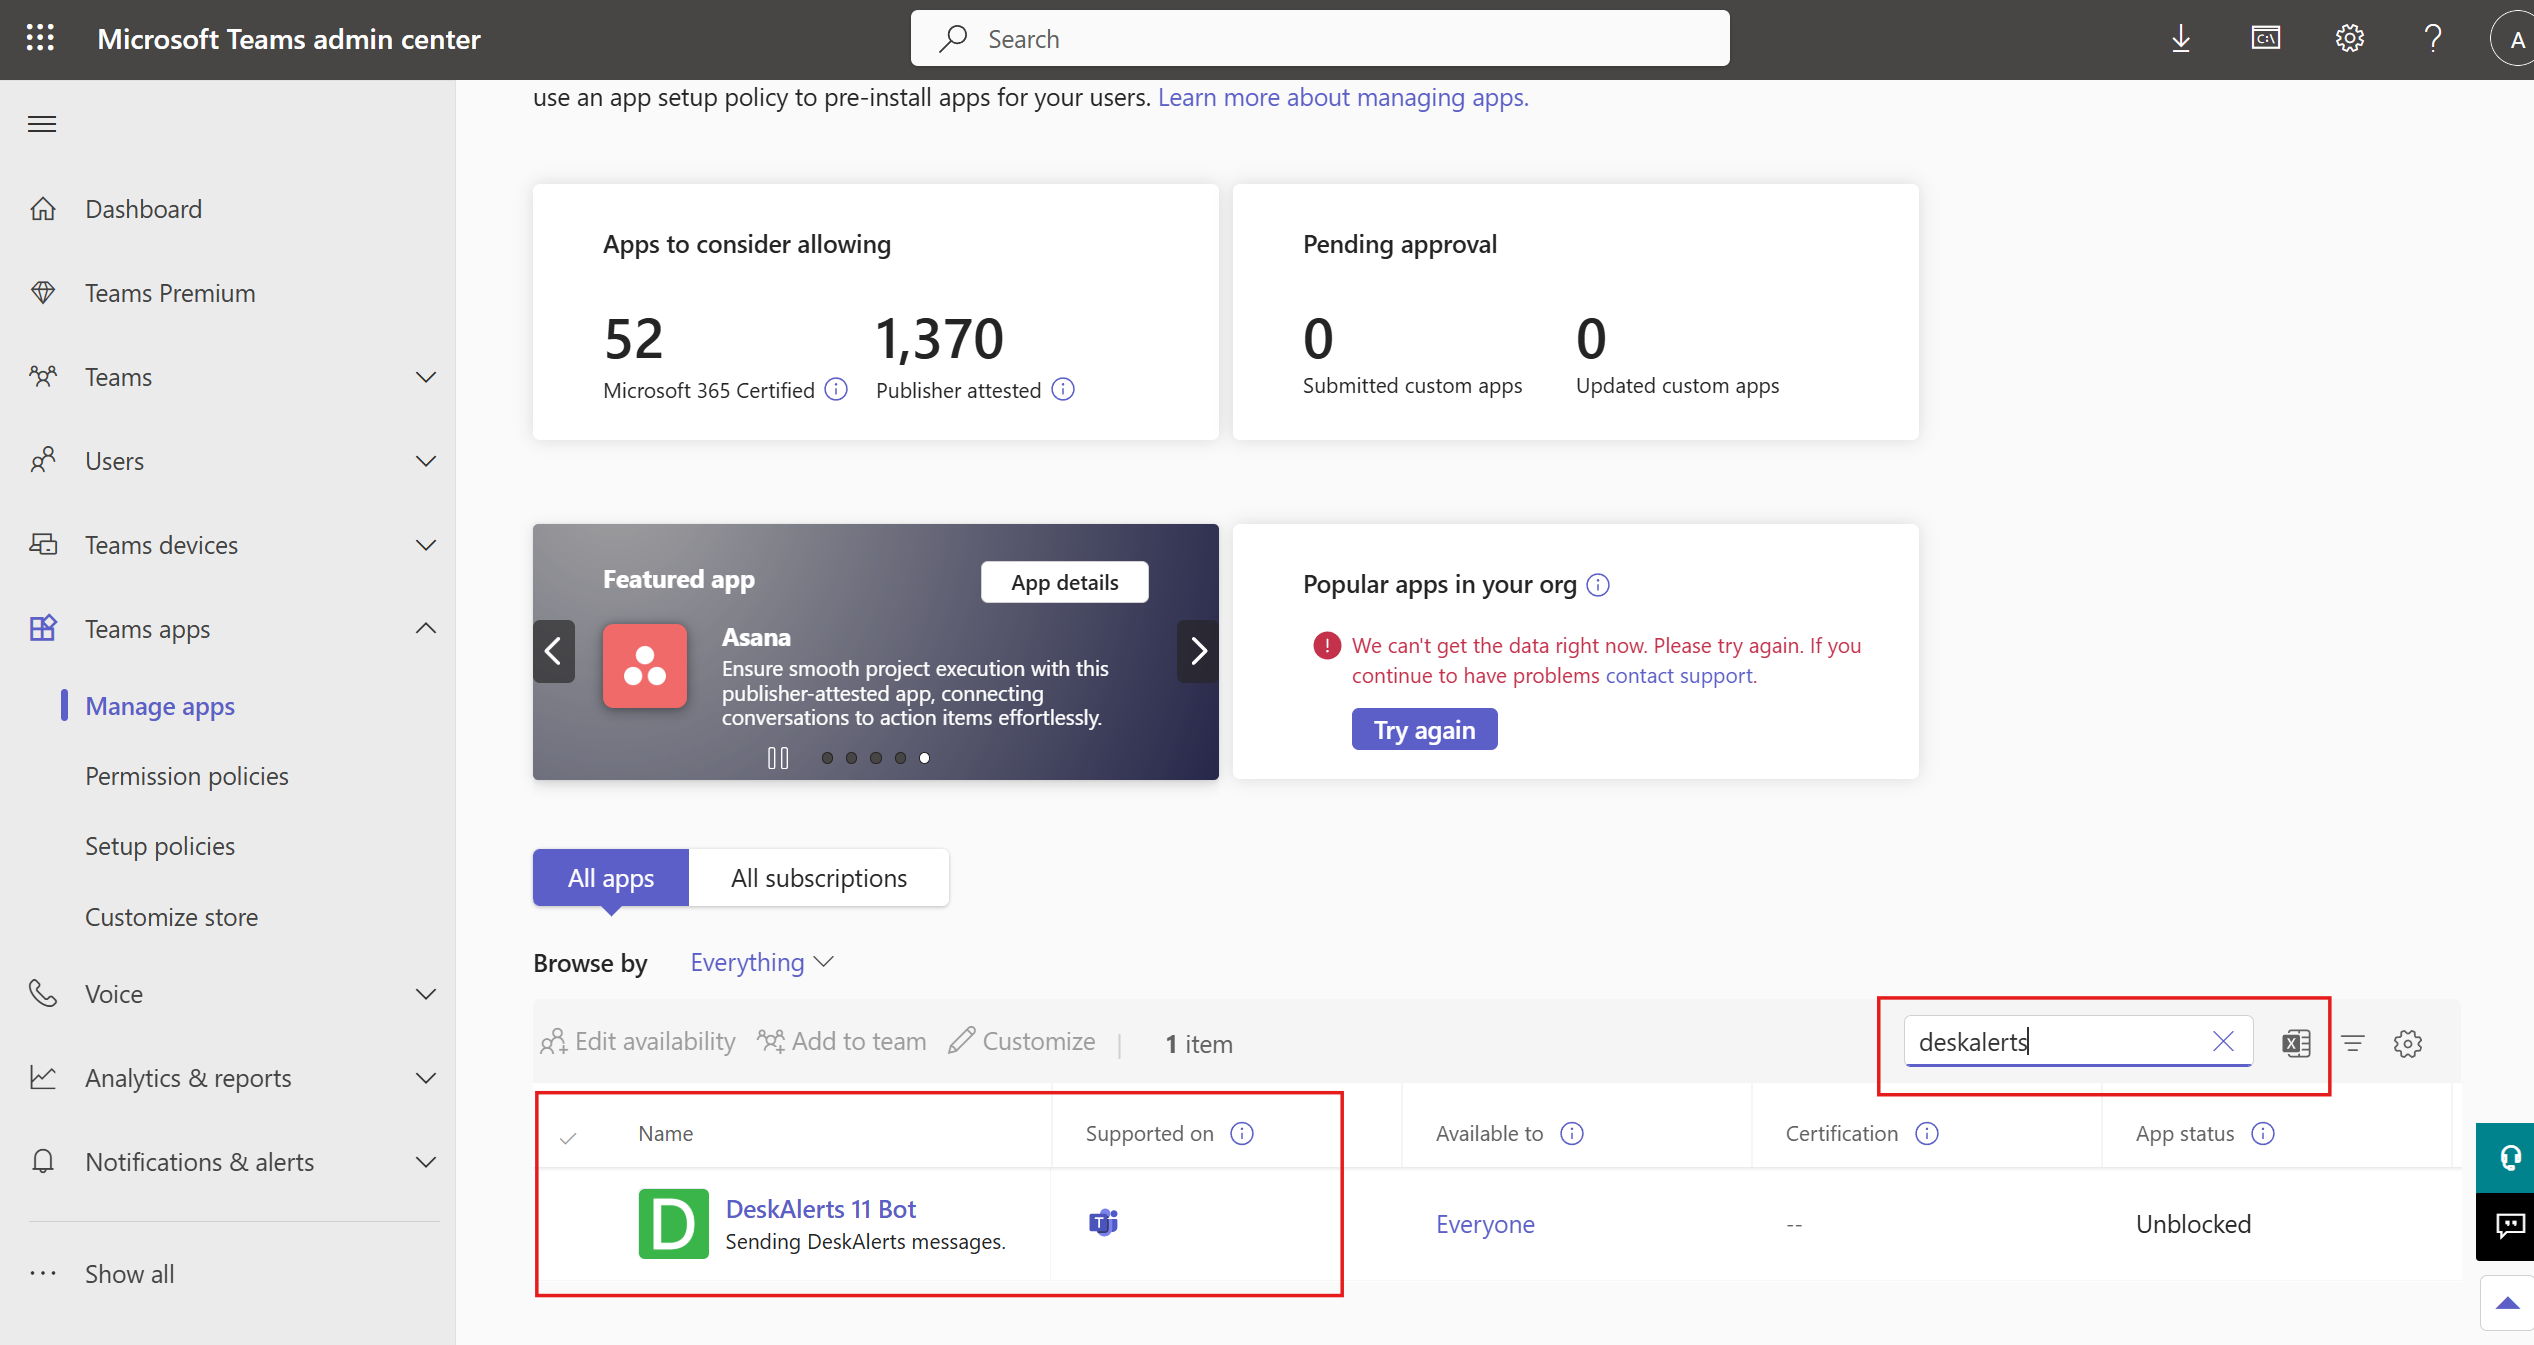Open Permission policies in the sidebar
This screenshot has width=2534, height=1345.
coord(185,775)
